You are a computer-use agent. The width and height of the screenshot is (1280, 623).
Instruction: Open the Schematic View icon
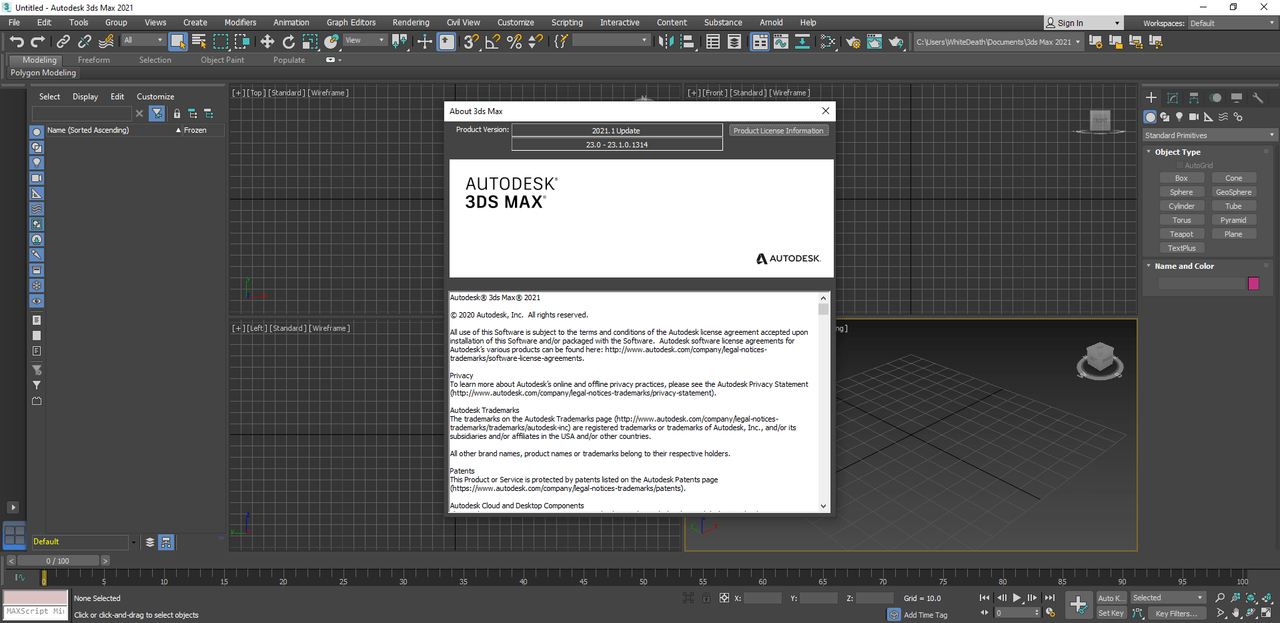[803, 41]
